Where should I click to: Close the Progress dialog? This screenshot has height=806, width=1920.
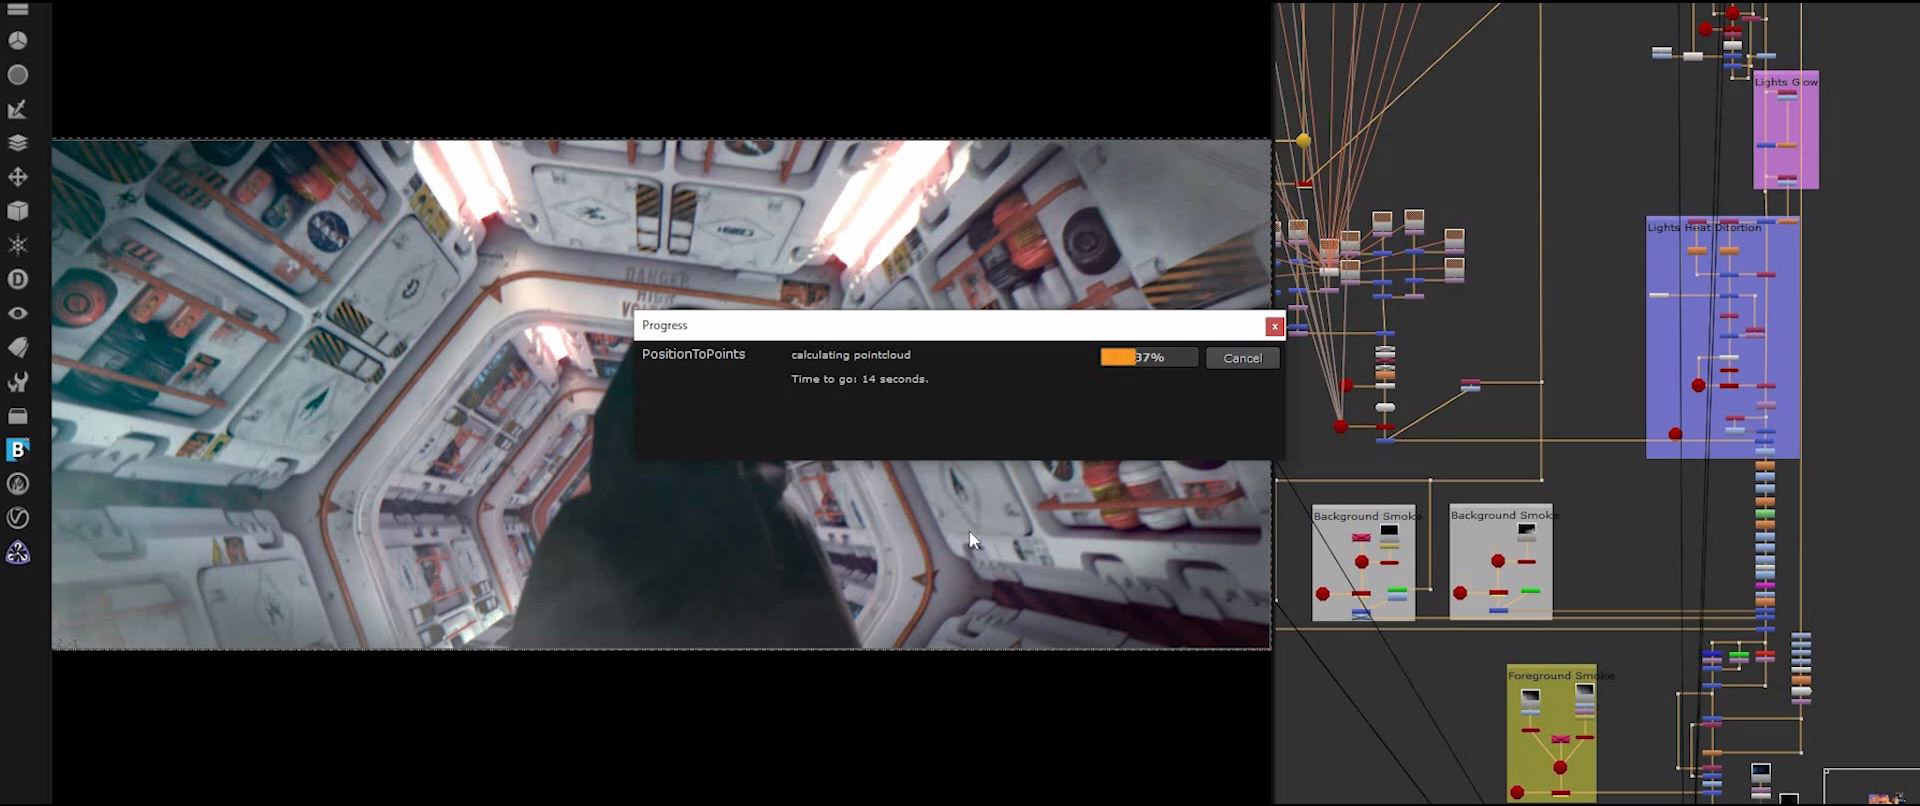(1274, 326)
